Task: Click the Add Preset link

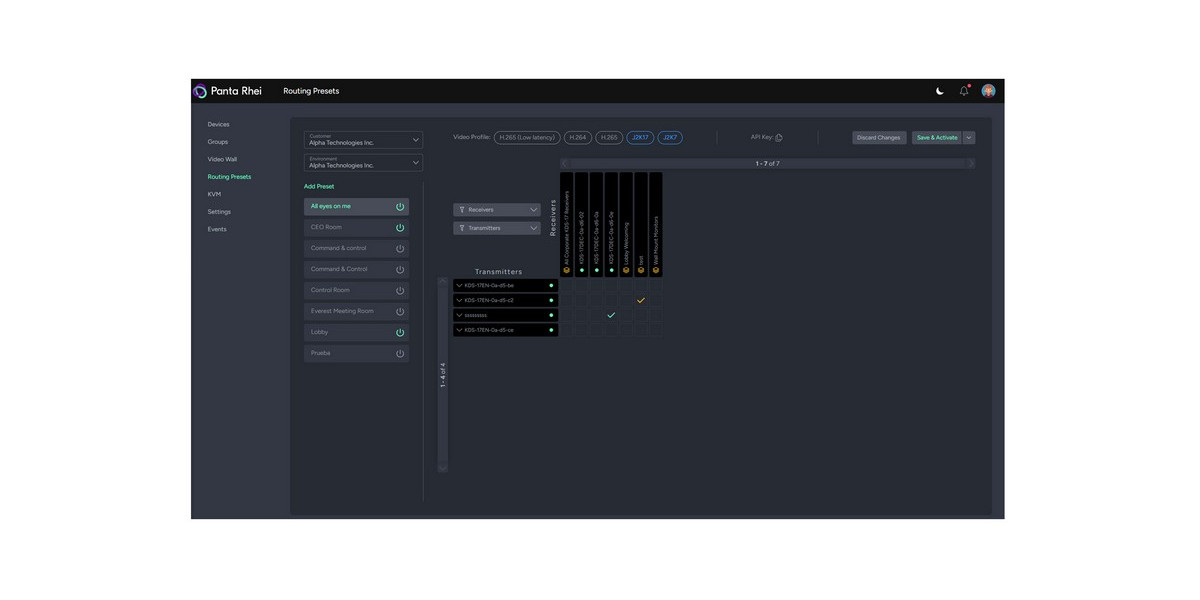Action: pos(319,187)
